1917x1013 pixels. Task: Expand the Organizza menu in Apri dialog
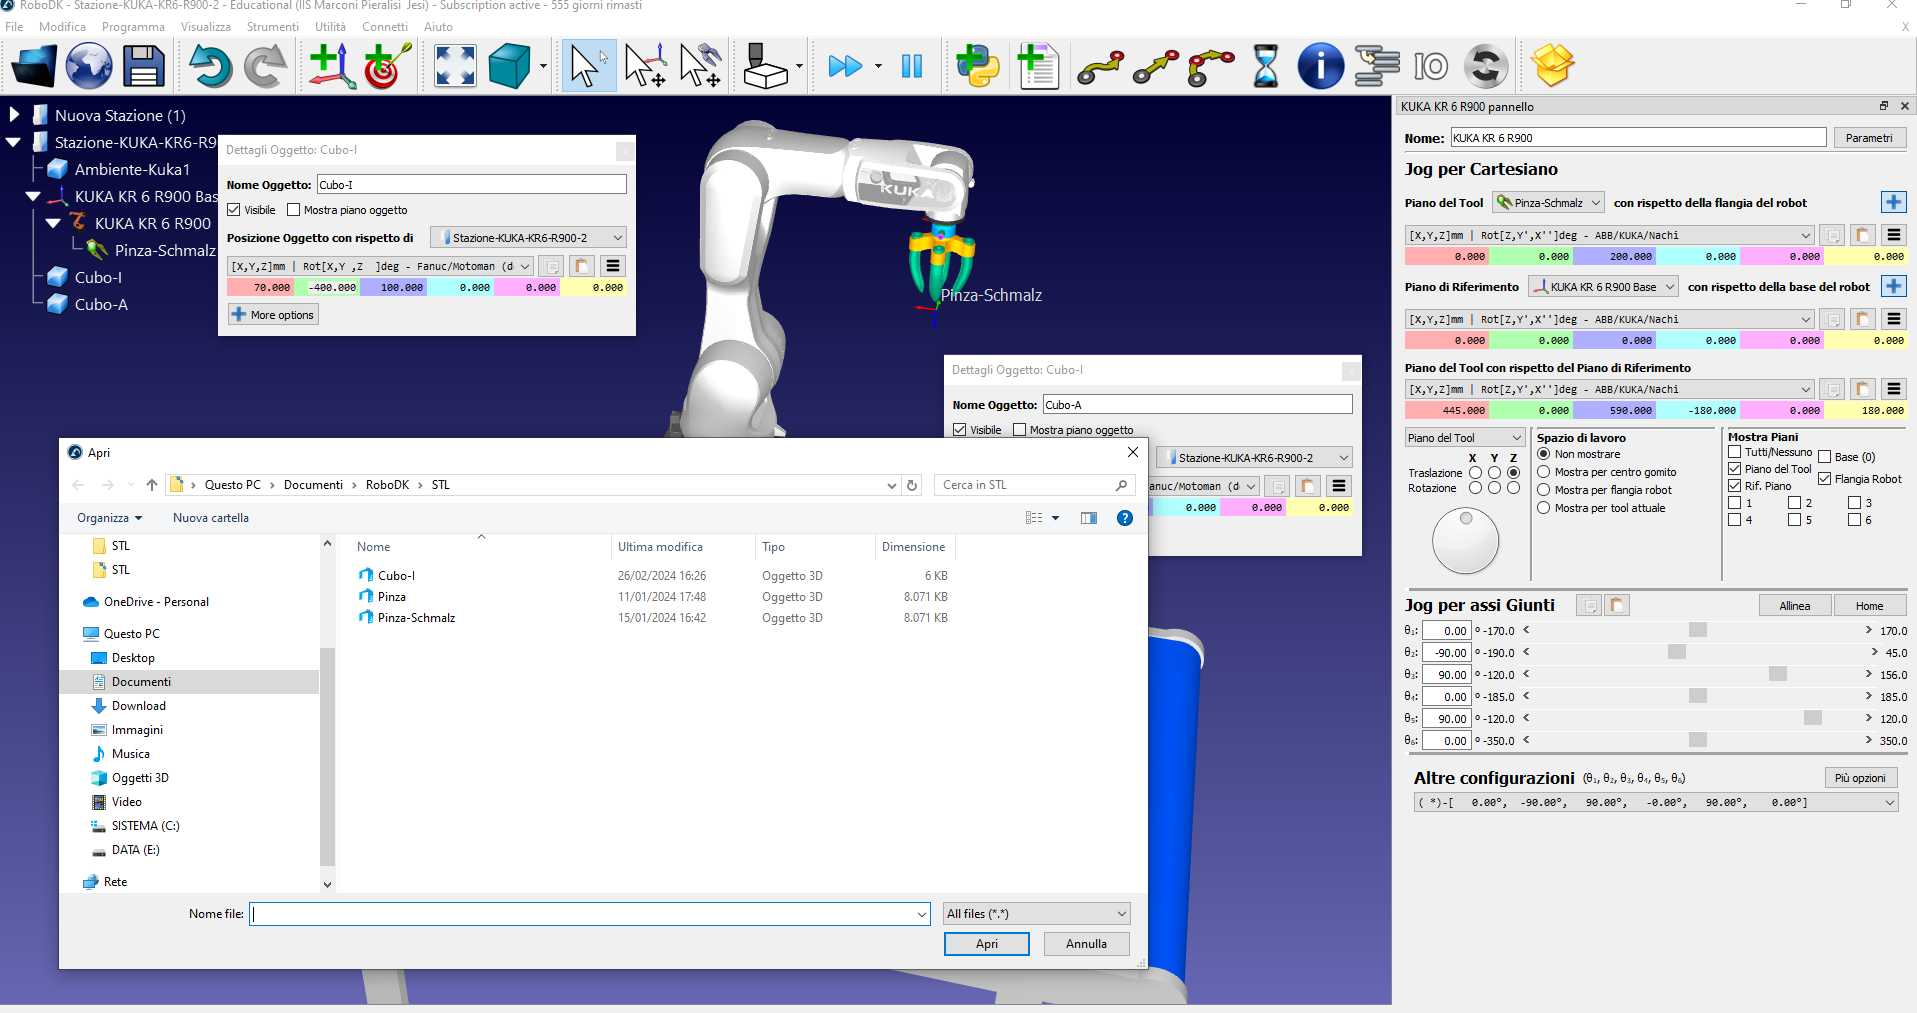(x=109, y=518)
